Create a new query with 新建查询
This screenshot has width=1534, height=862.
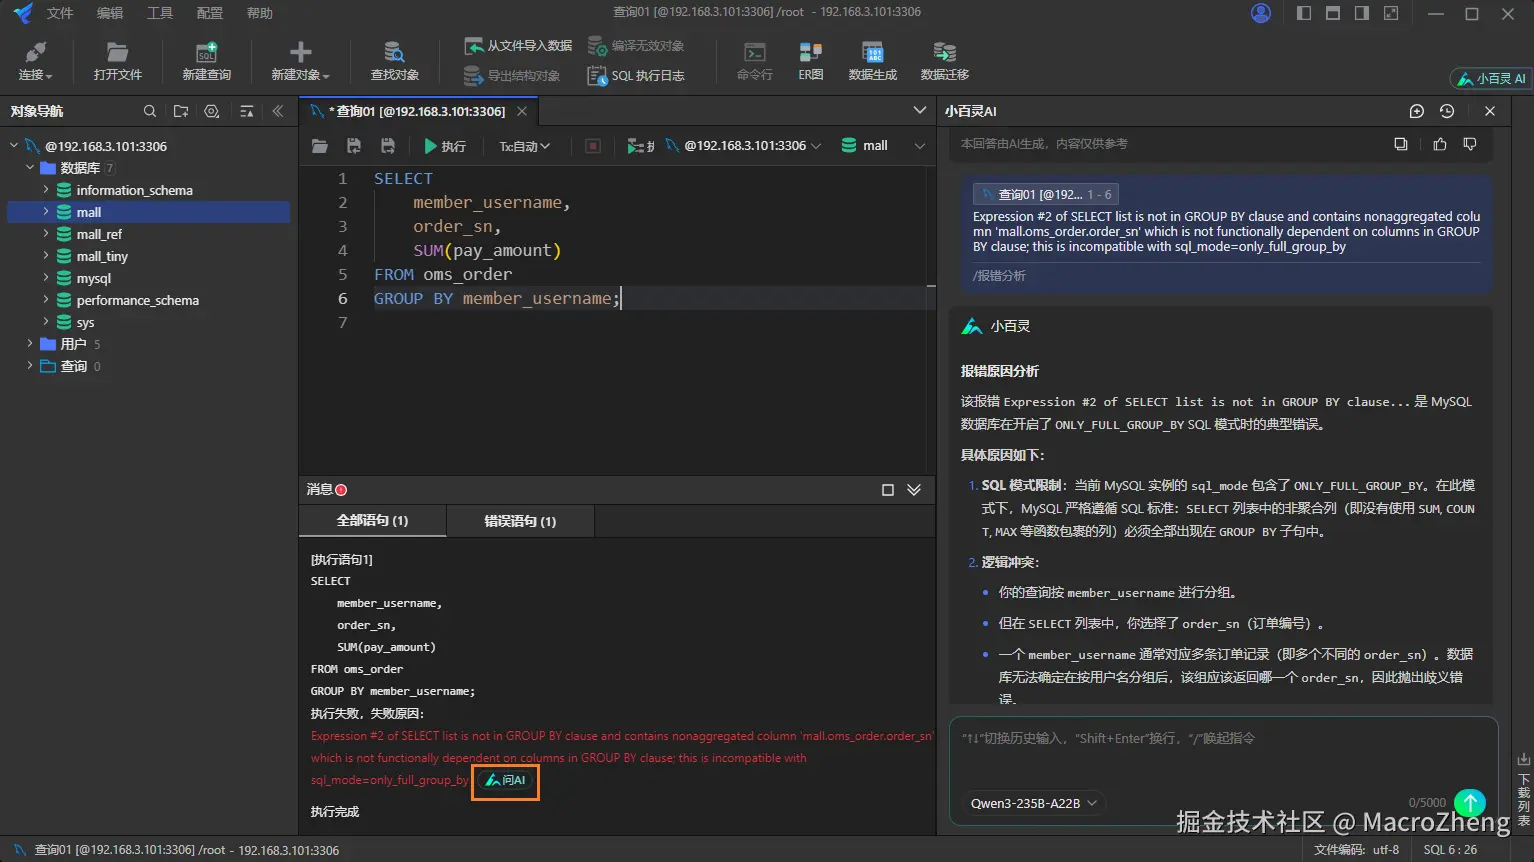click(206, 61)
